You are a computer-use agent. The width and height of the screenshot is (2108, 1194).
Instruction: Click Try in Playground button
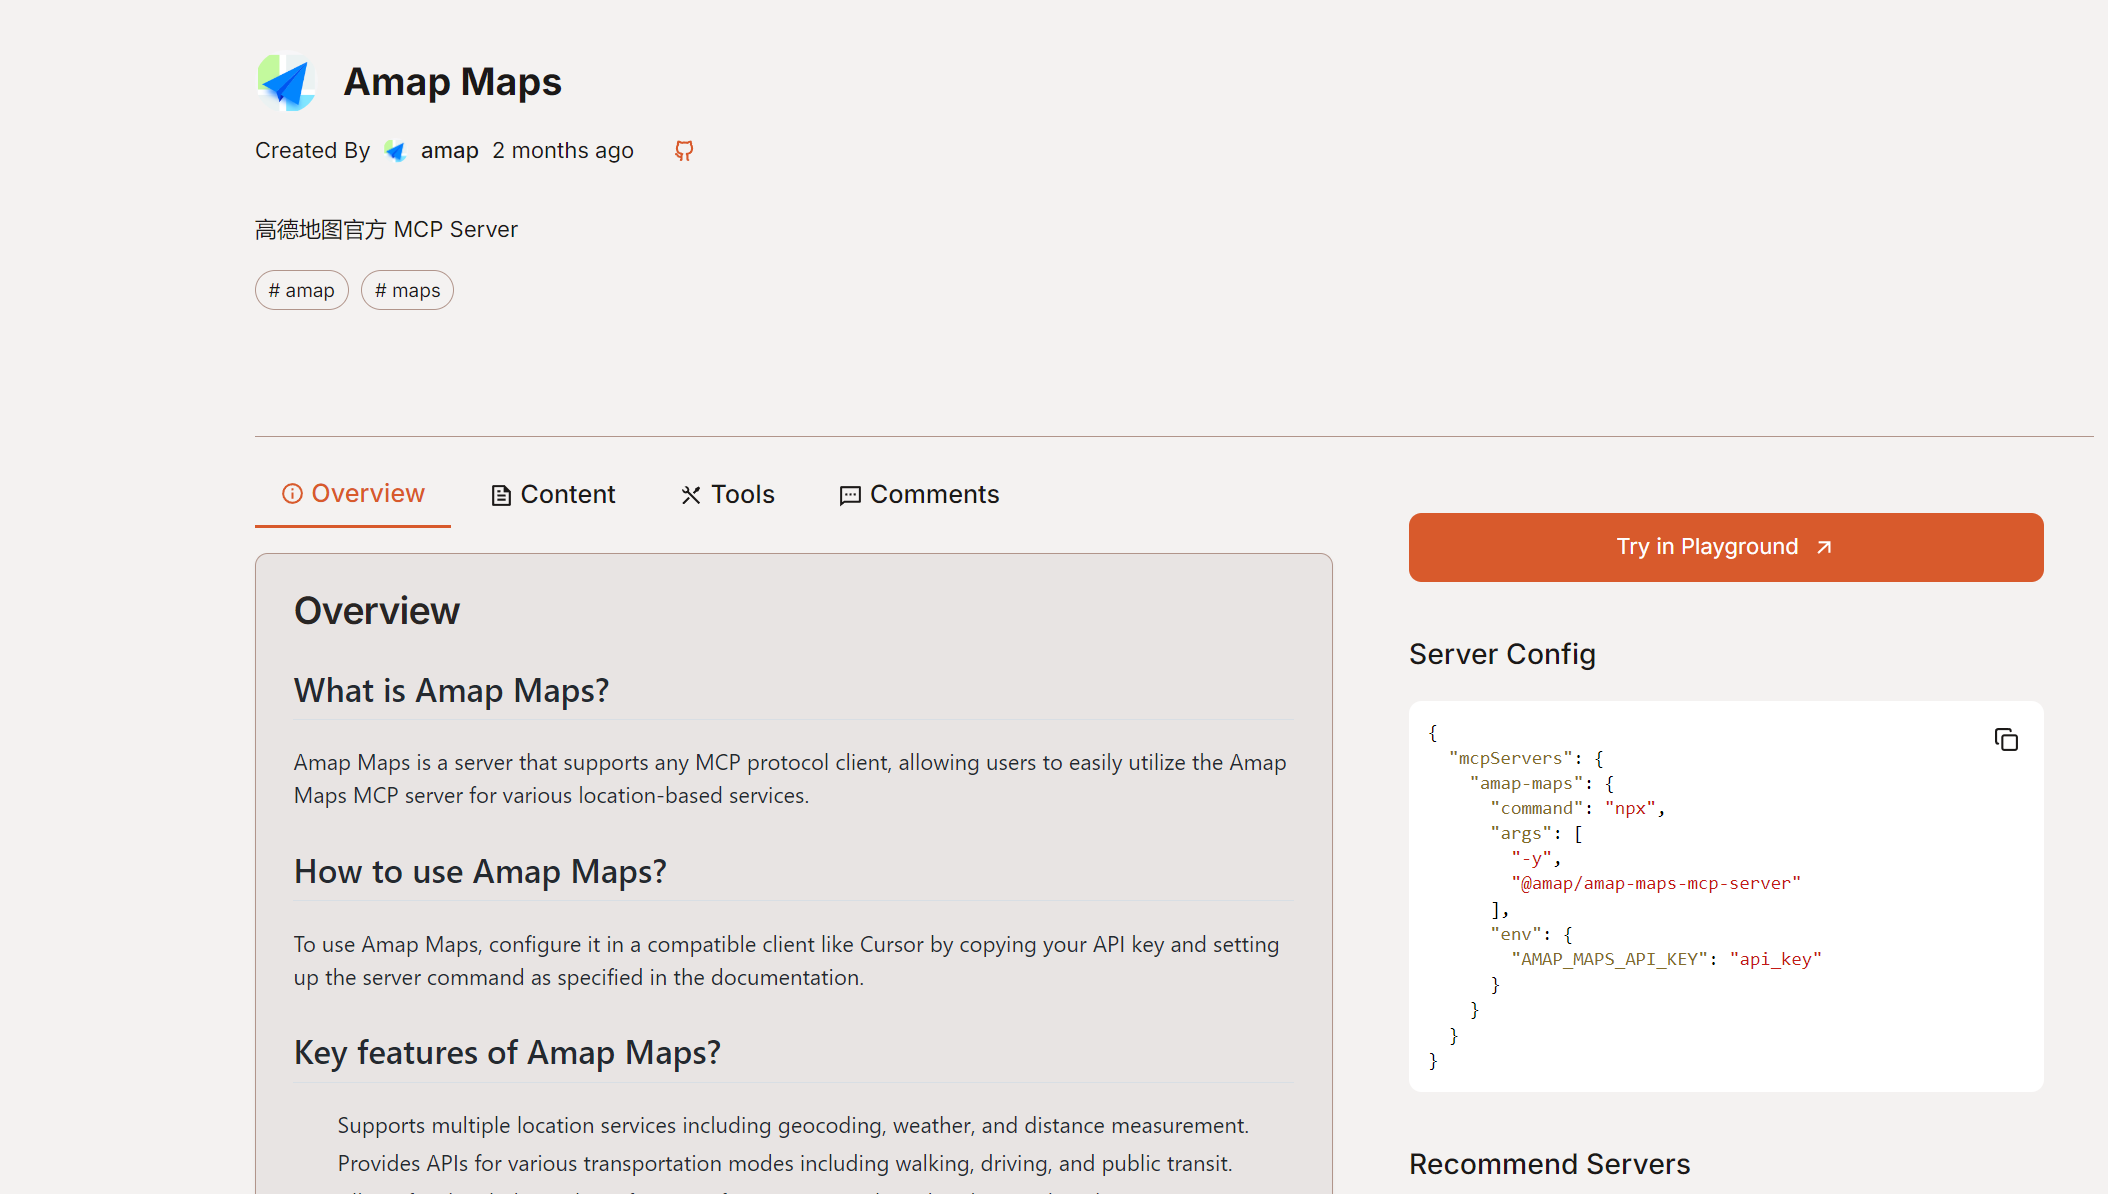pyautogui.click(x=1726, y=547)
